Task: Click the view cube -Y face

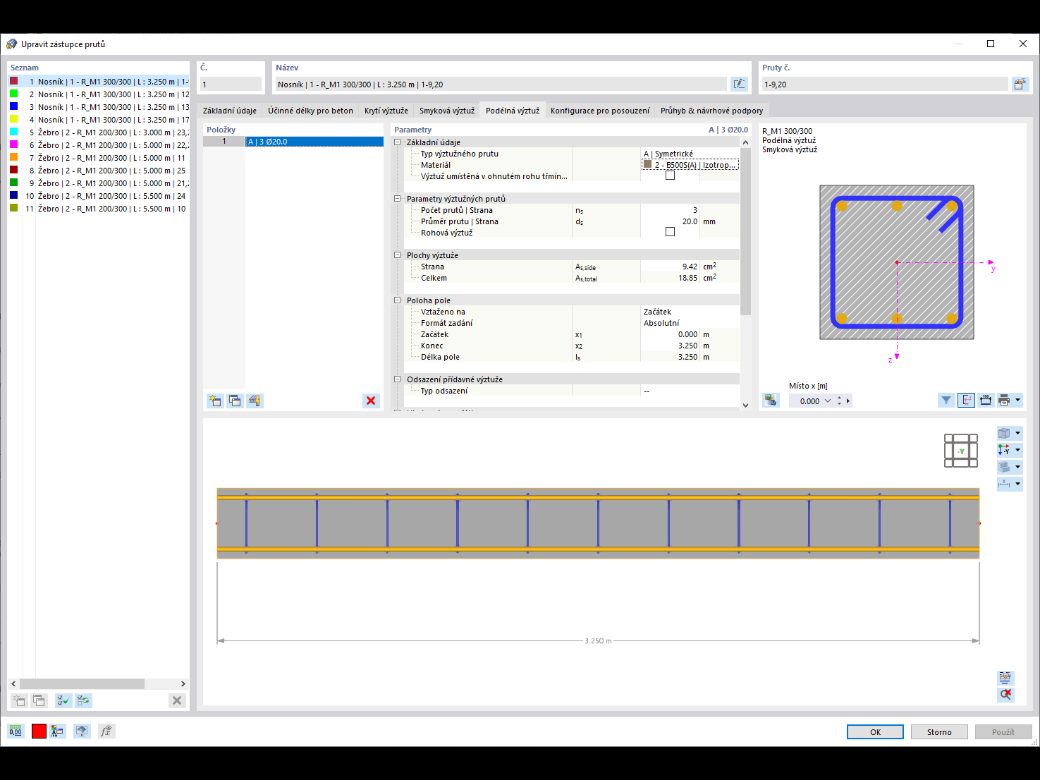Action: point(961,451)
